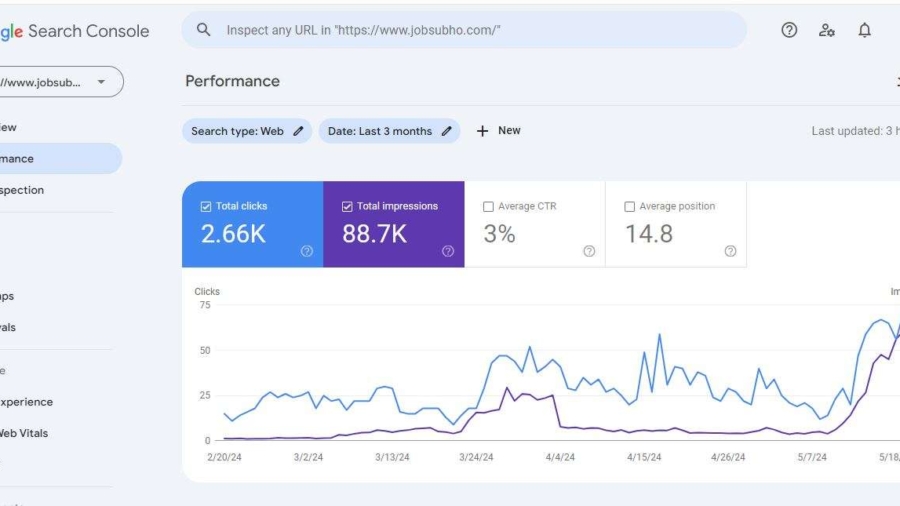Click the 25 y-axis label
Screen dimensions: 900x506
click(205, 395)
